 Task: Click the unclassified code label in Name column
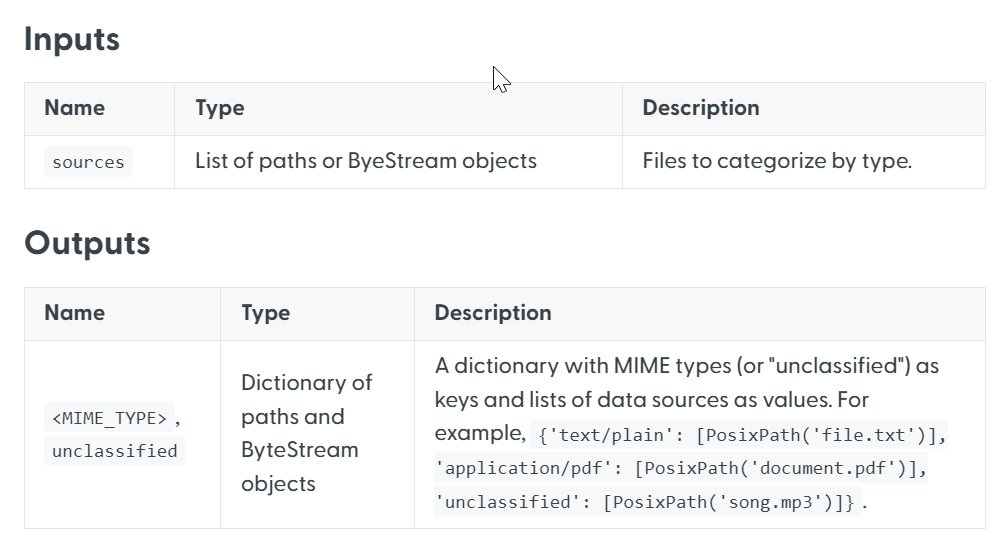tap(114, 451)
